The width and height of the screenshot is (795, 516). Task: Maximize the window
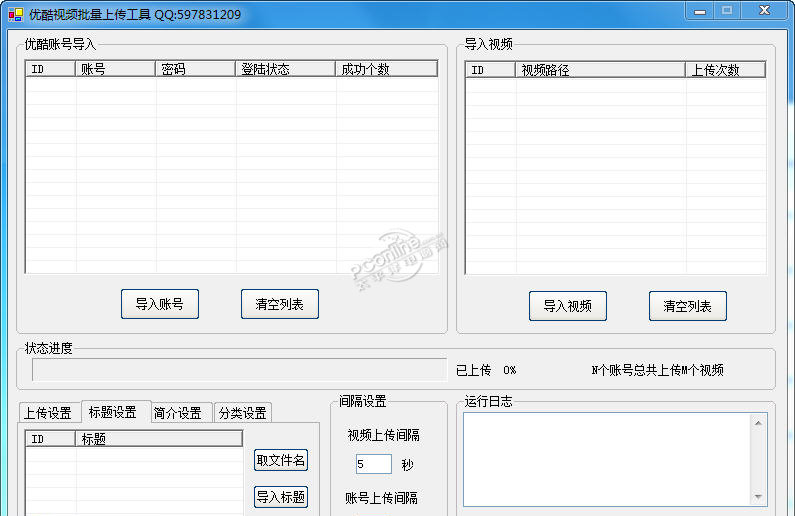(727, 11)
